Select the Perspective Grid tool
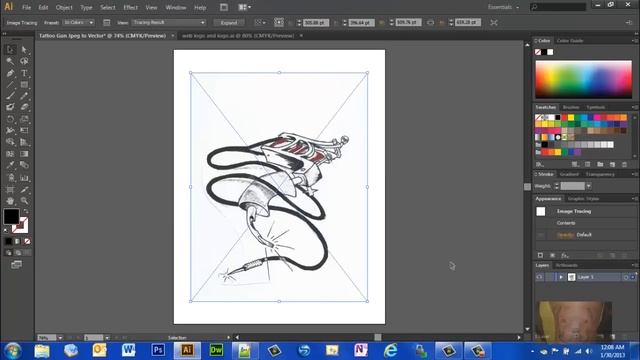Screen dimensions: 640x360 coord(24,142)
